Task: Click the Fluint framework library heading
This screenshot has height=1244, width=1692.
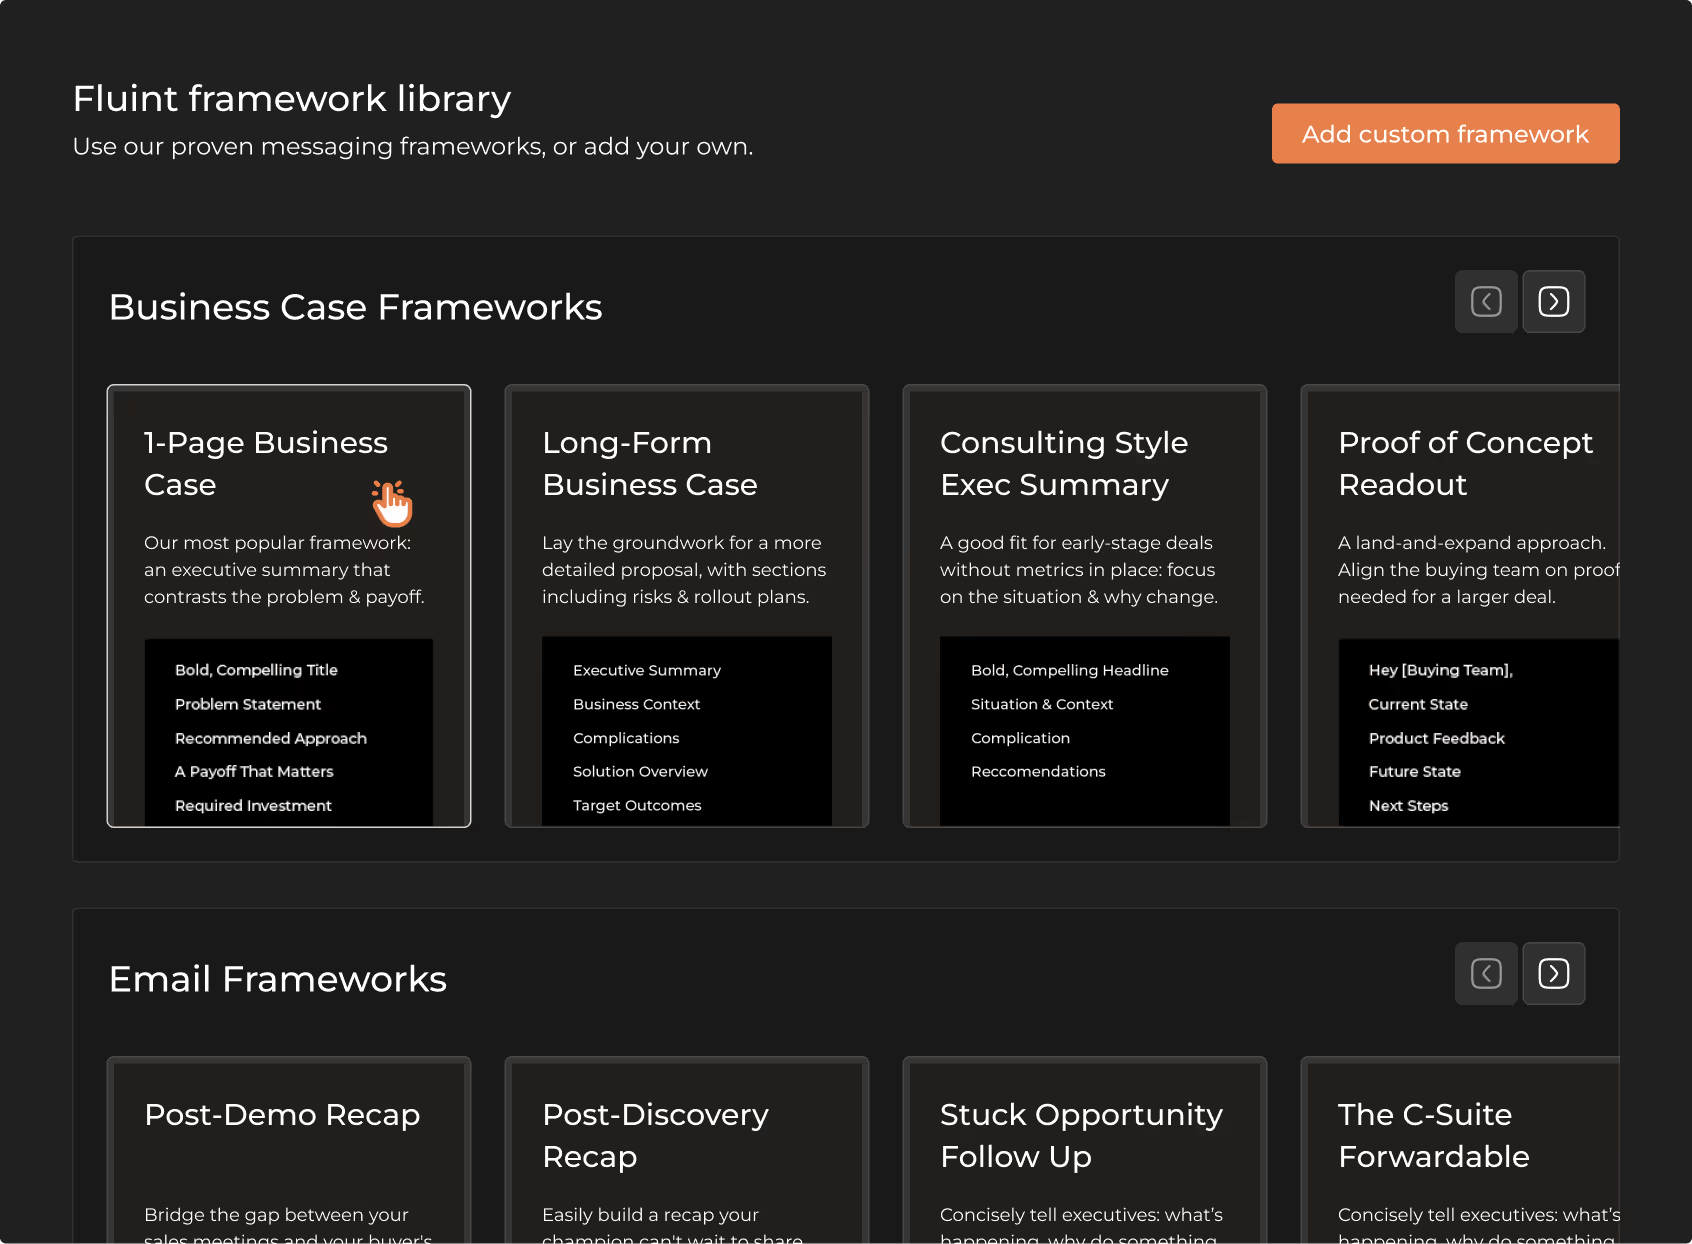Action: click(x=291, y=98)
